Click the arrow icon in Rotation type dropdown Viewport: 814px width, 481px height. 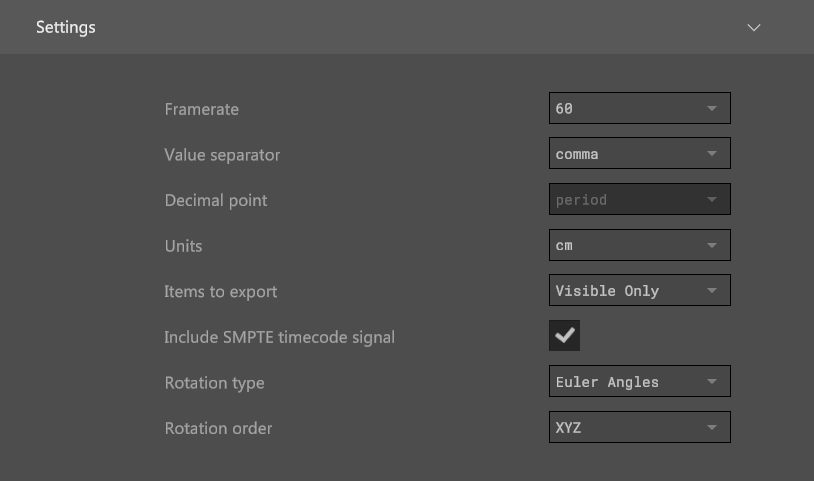click(x=712, y=382)
